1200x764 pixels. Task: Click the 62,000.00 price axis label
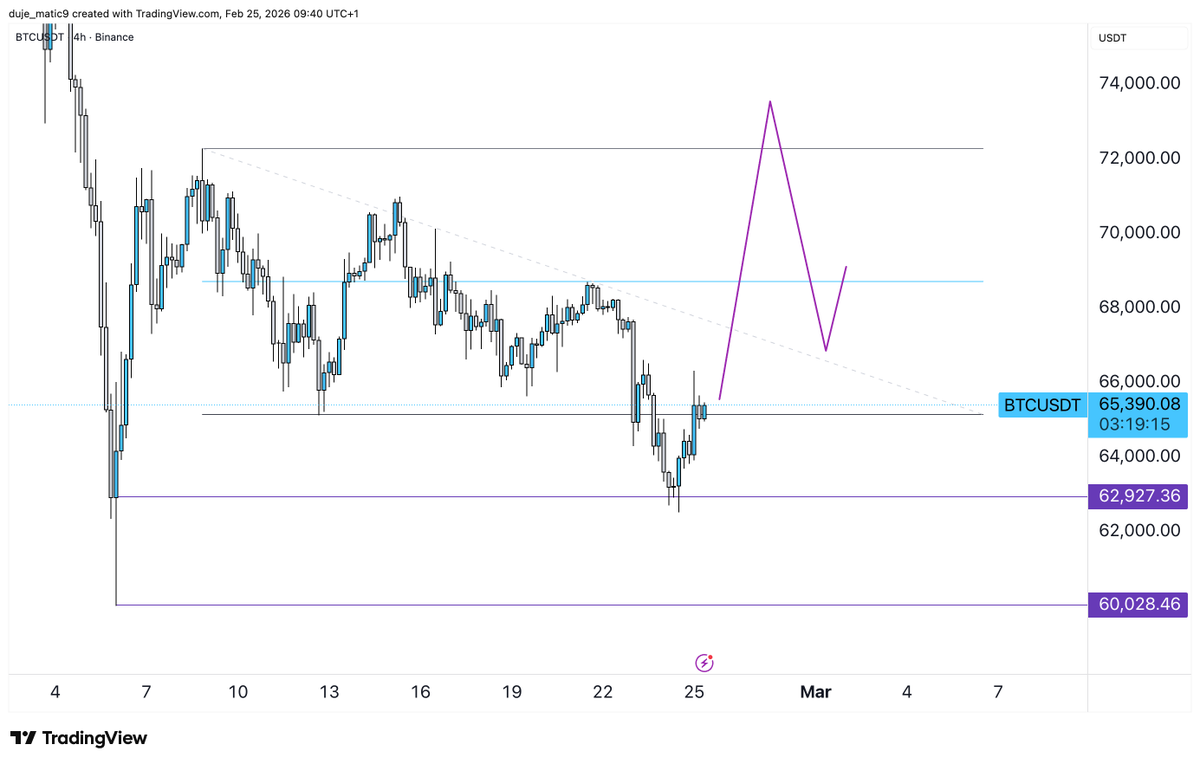tap(1140, 530)
